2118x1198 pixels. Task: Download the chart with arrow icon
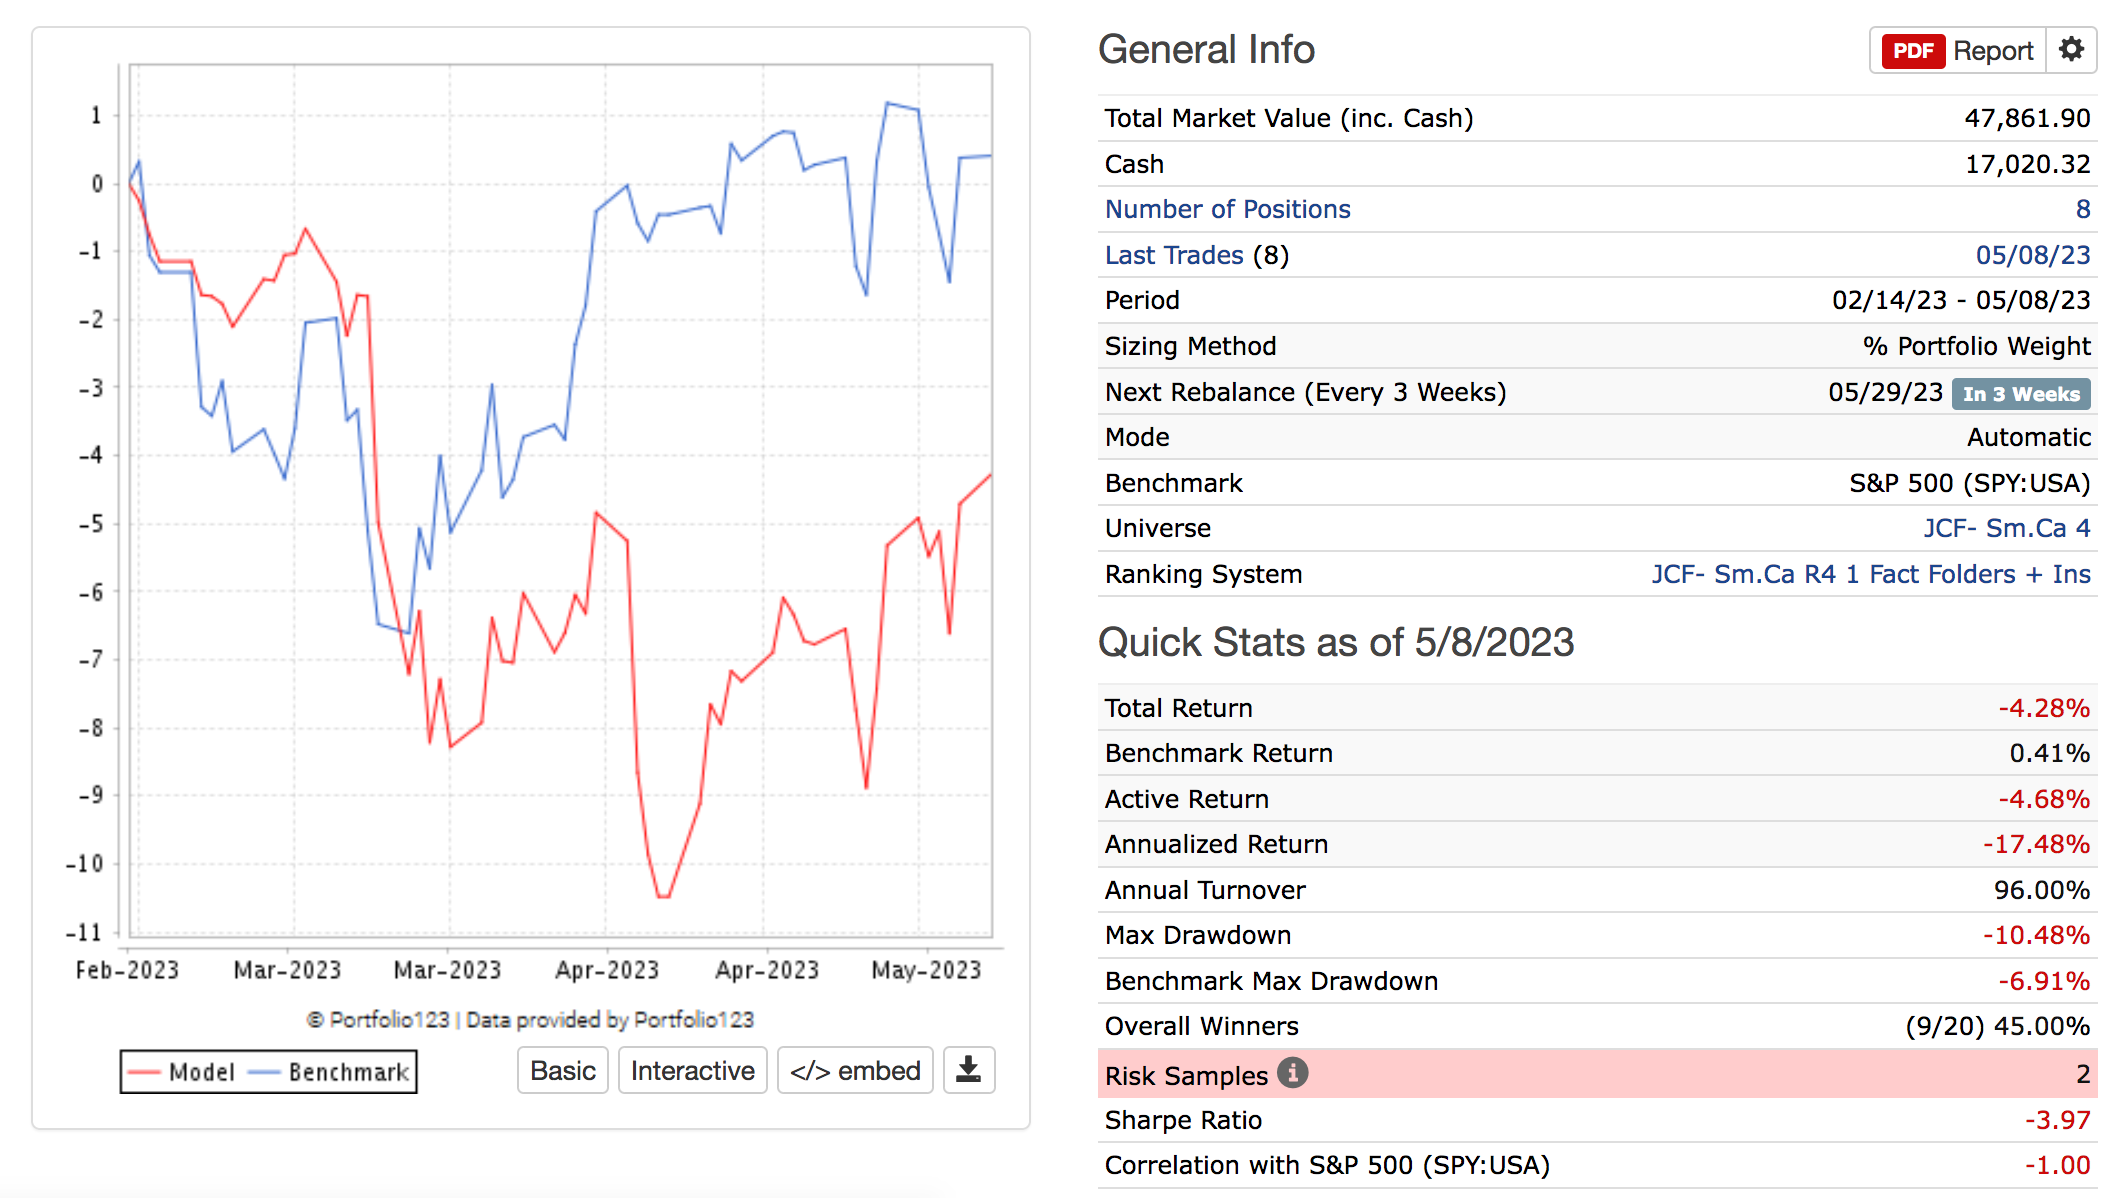tap(968, 1070)
